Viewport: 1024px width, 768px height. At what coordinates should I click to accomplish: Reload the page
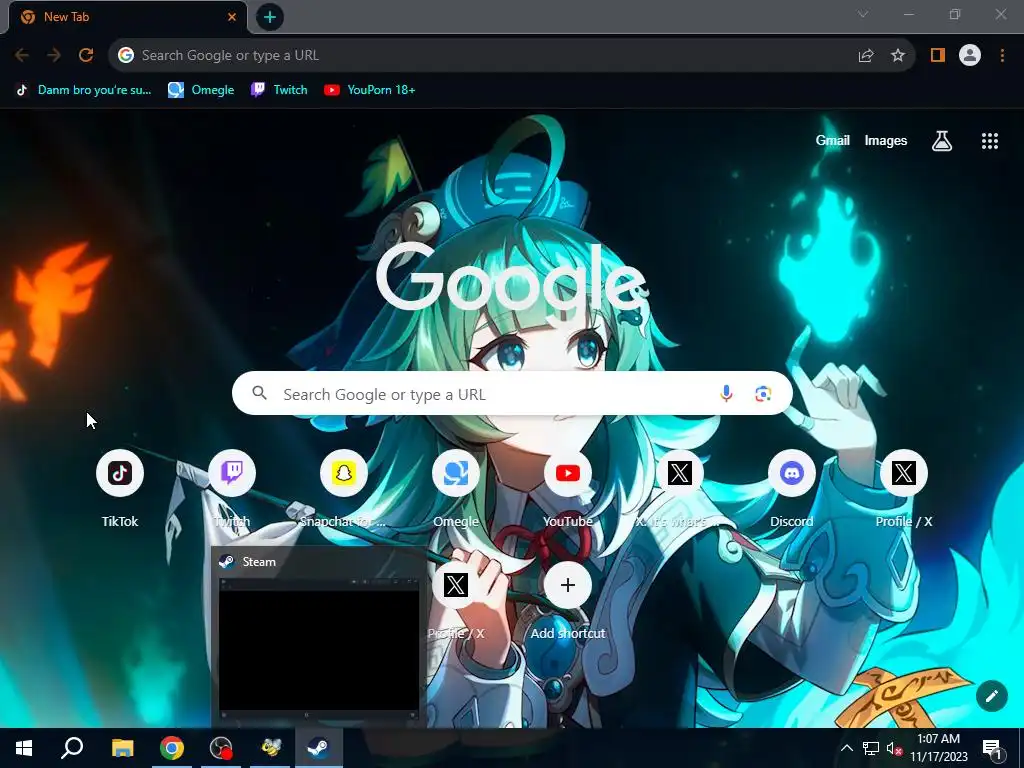pos(86,56)
